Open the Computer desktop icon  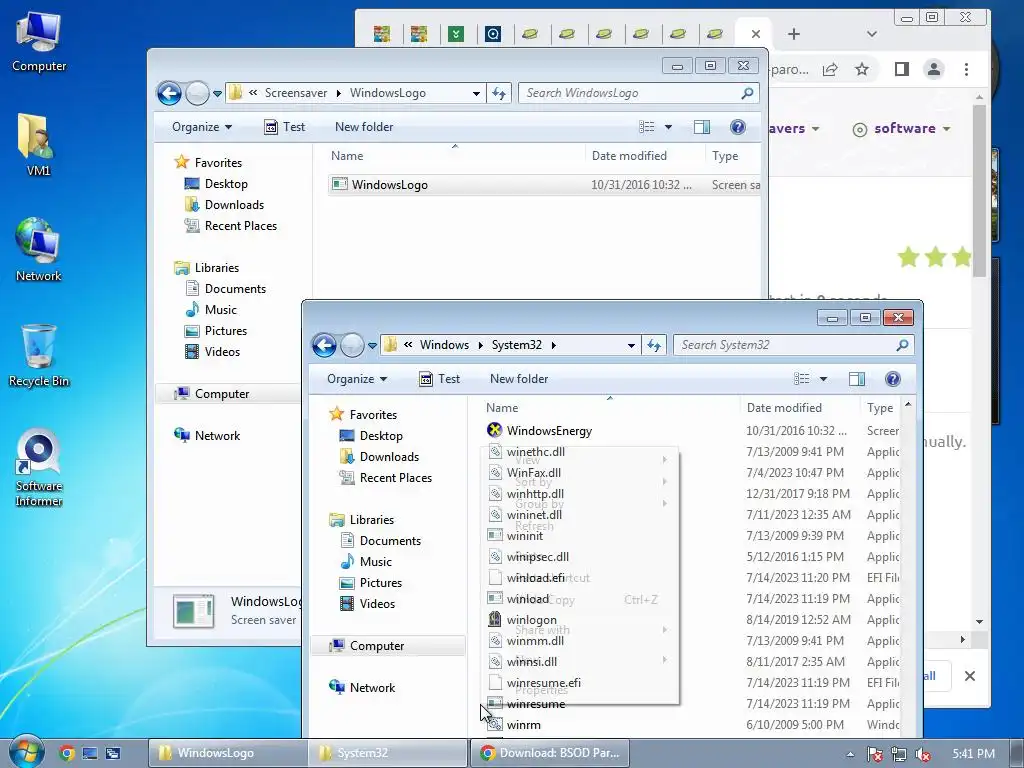(39, 40)
